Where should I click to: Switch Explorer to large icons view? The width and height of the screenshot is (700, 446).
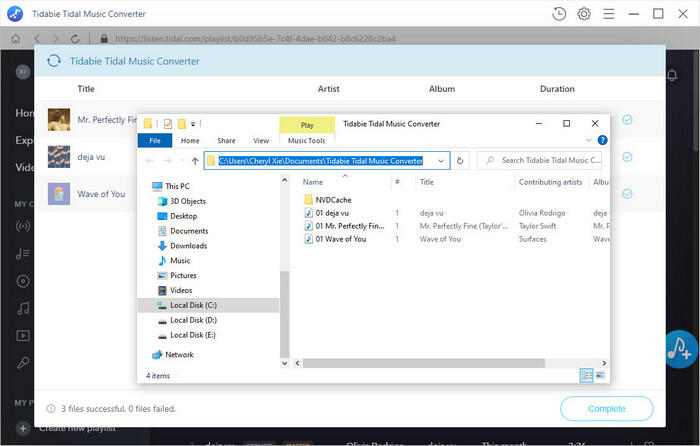tap(600, 375)
